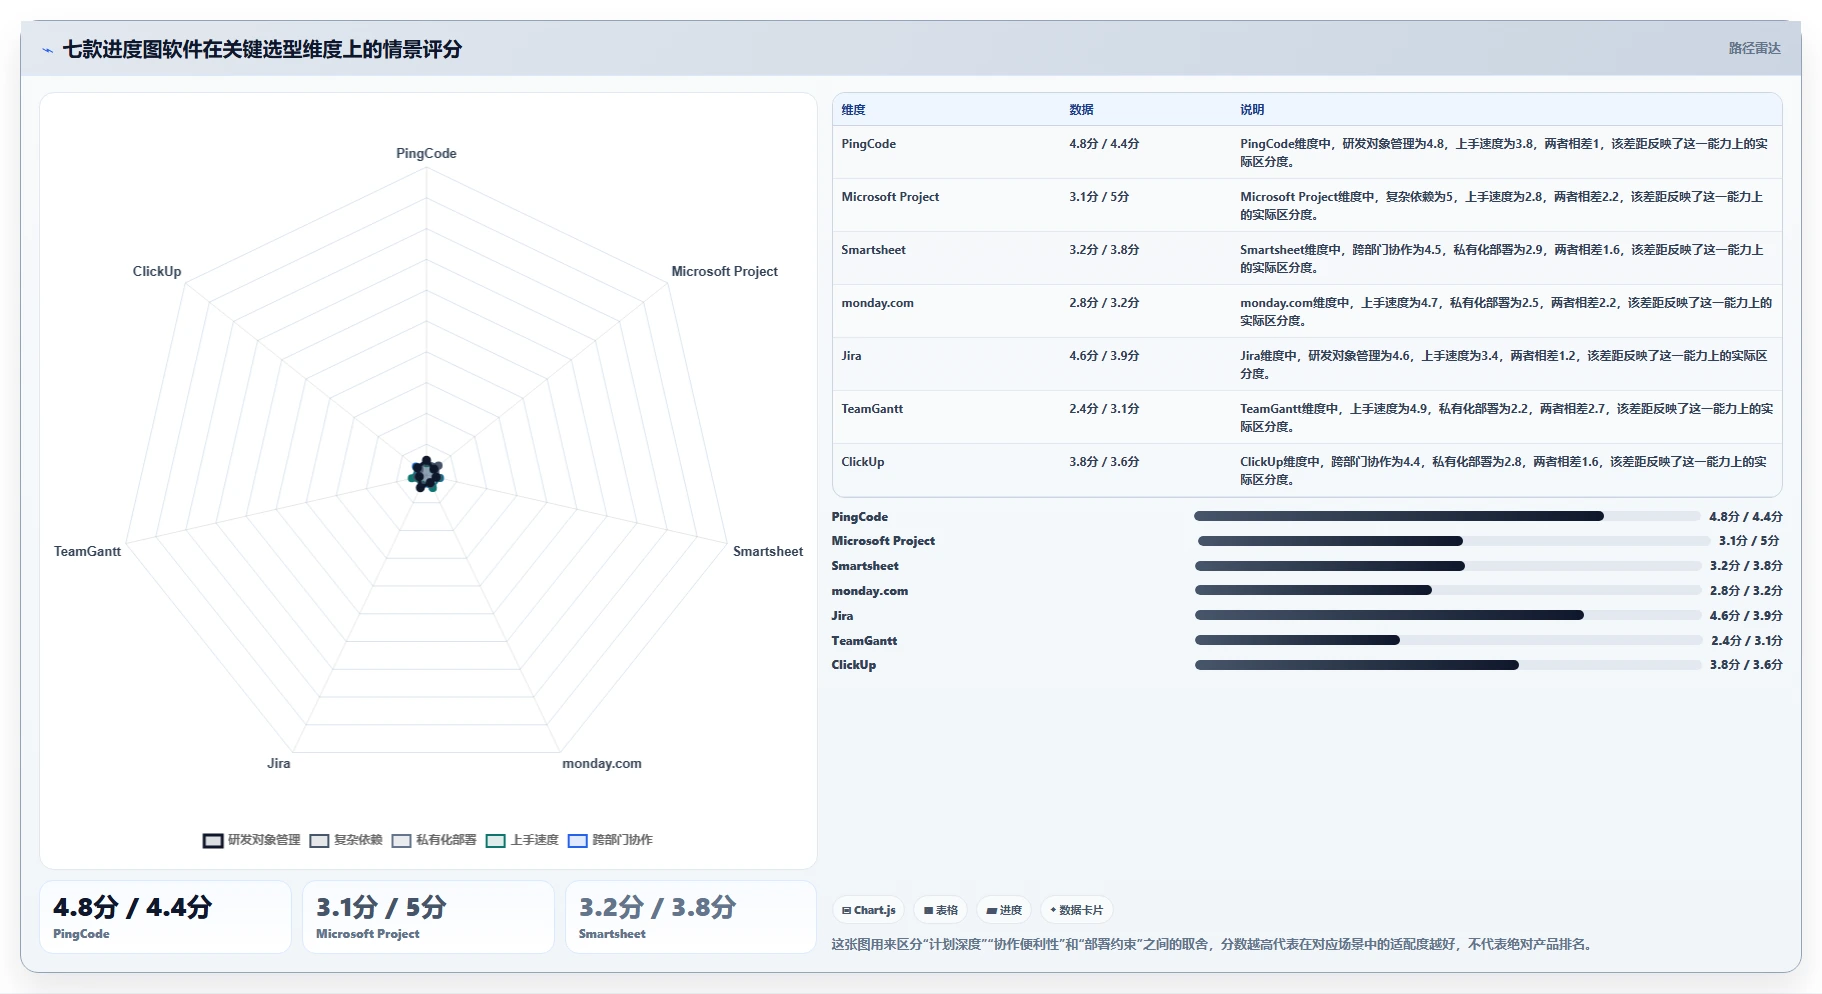Select the TeamGantt progress bar

1449,641
